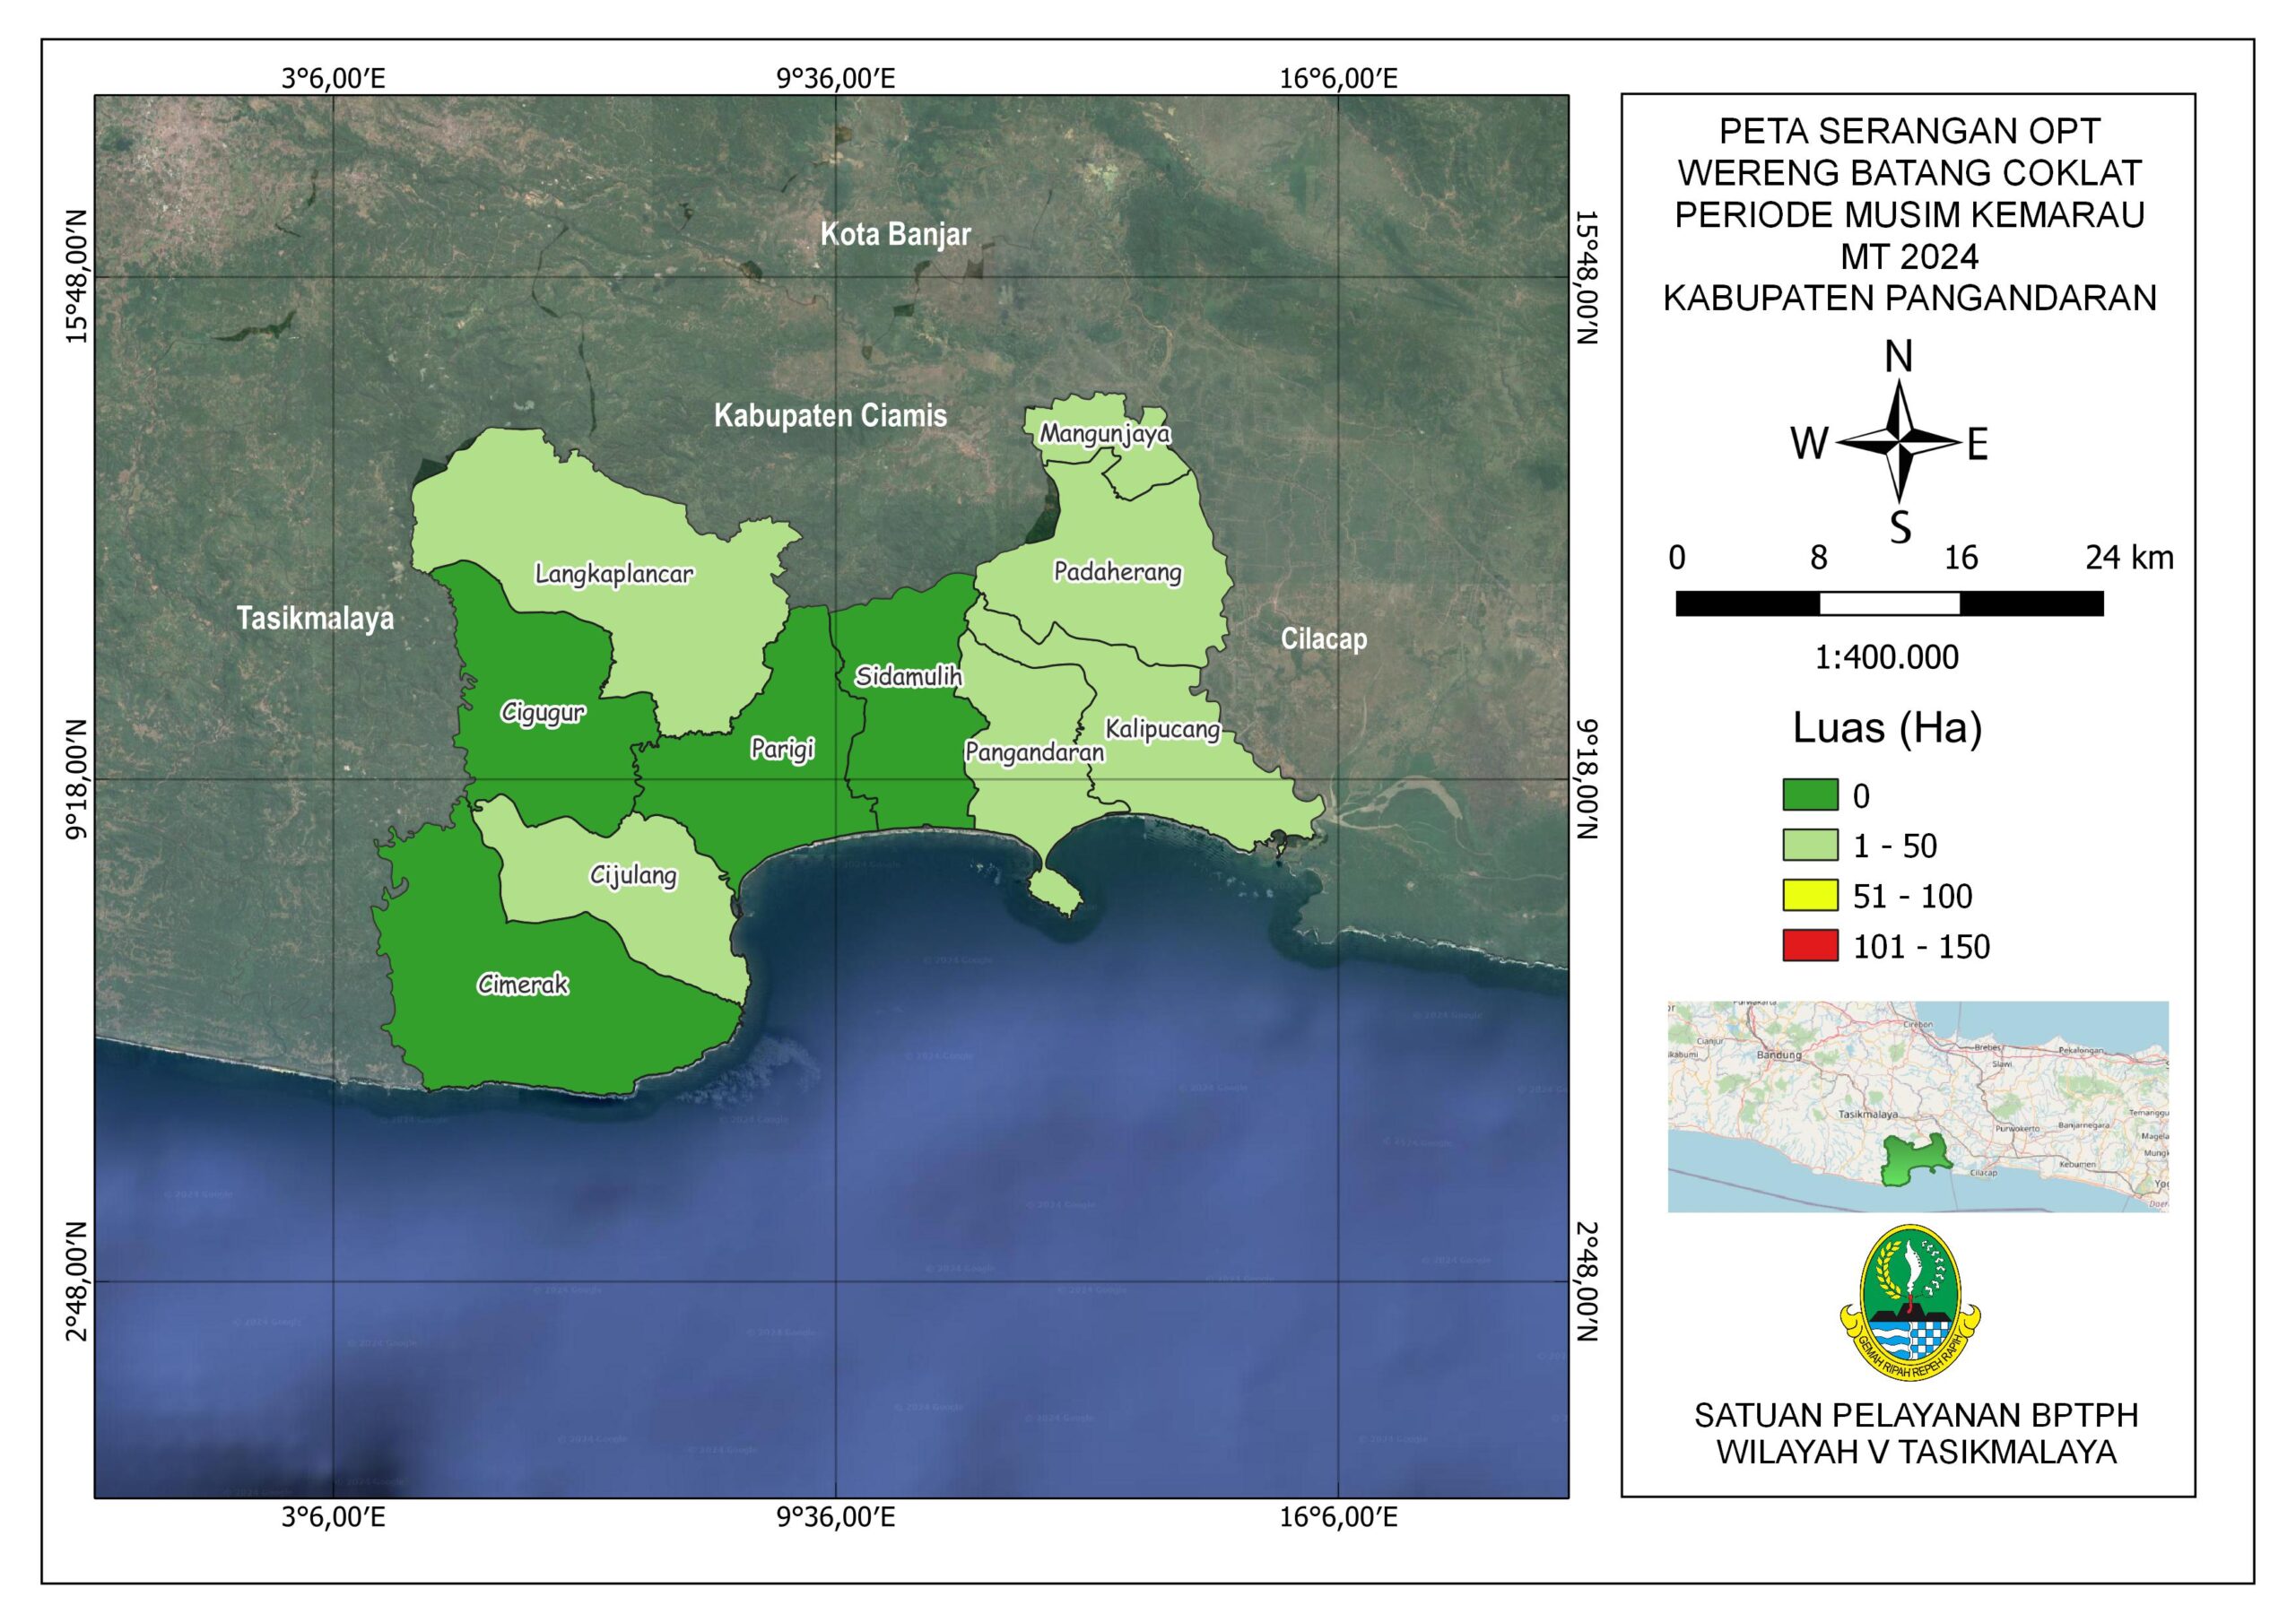The width and height of the screenshot is (2296, 1623).
Task: Click the dark green 0 legend swatch
Action: click(x=1809, y=795)
